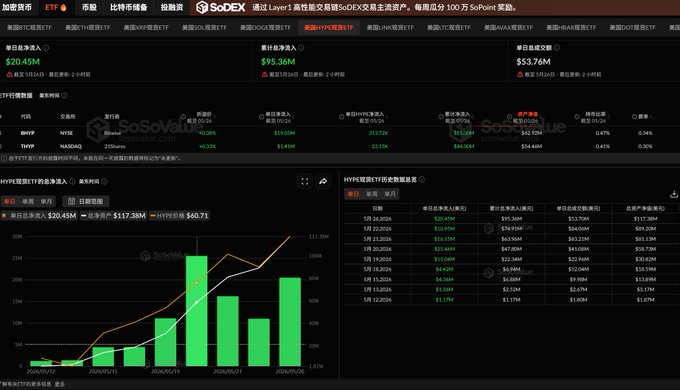This screenshot has height=390, width=680.
Task: Click info icon beside HYPE现货ETF历史数据总览
Action: point(422,179)
